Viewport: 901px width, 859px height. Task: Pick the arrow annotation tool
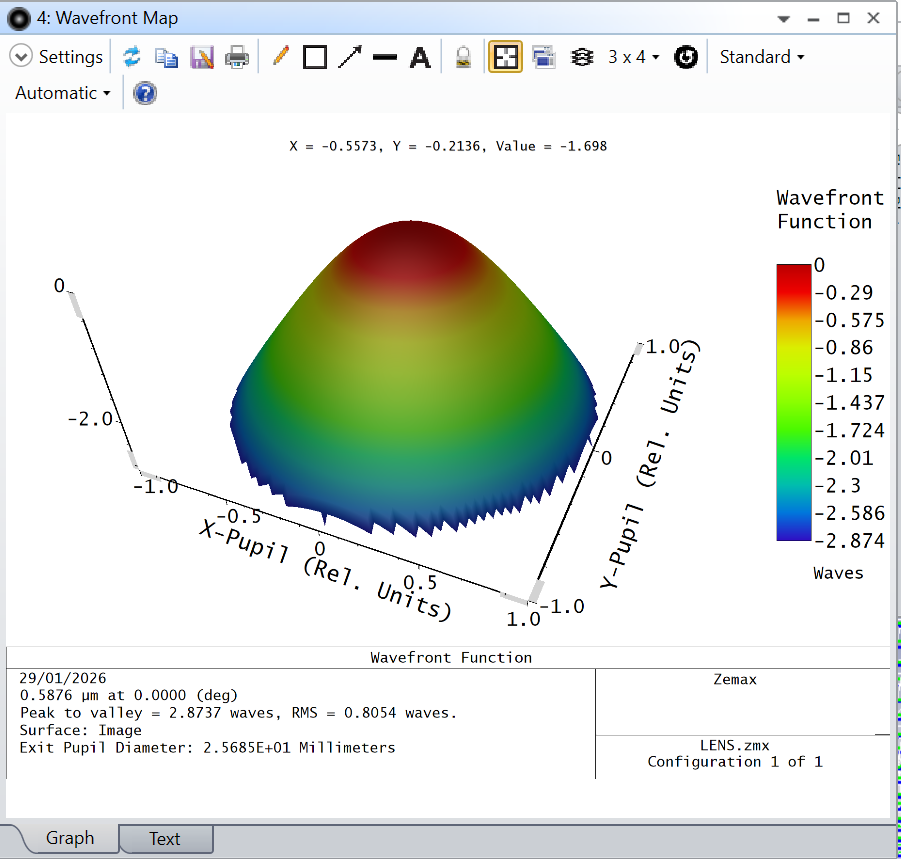(x=349, y=57)
